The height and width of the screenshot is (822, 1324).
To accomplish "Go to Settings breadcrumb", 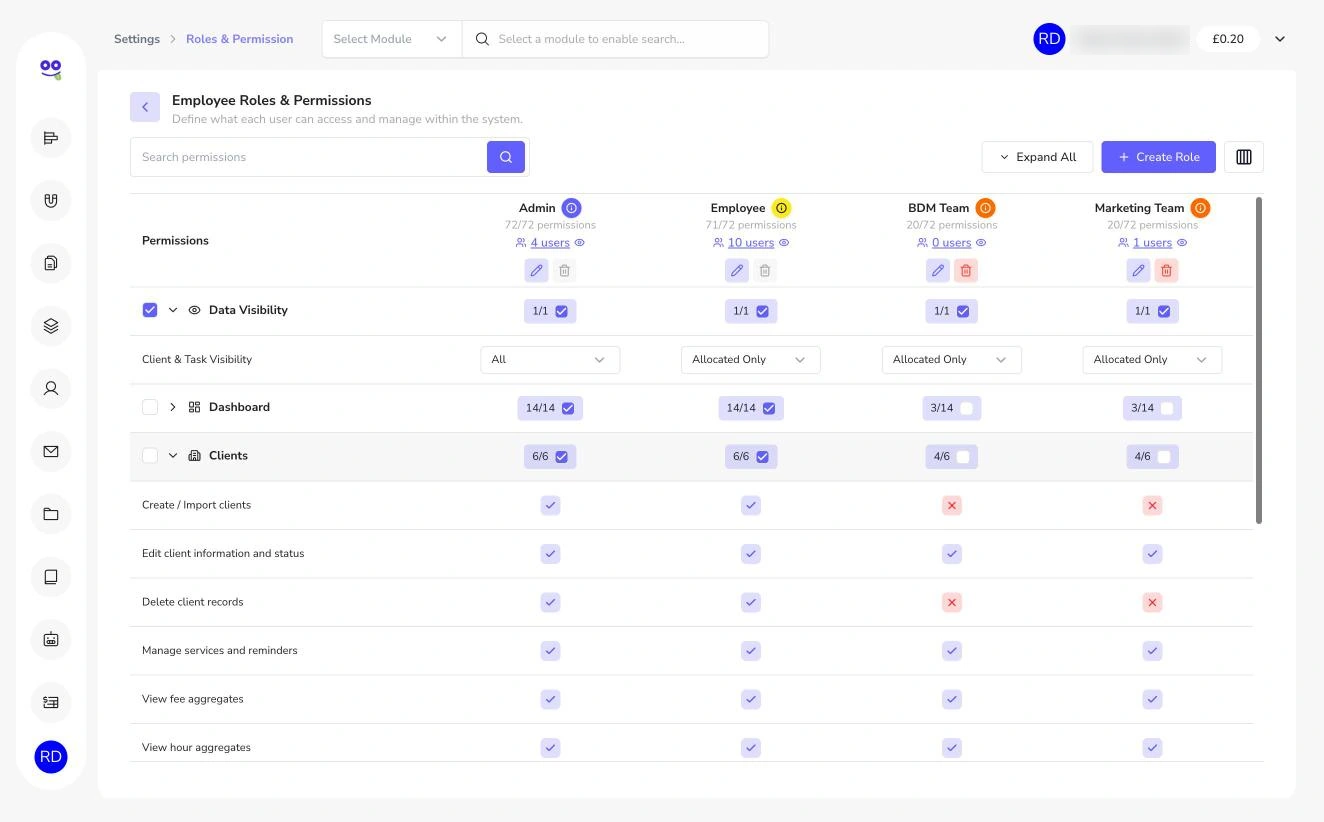I will (137, 39).
